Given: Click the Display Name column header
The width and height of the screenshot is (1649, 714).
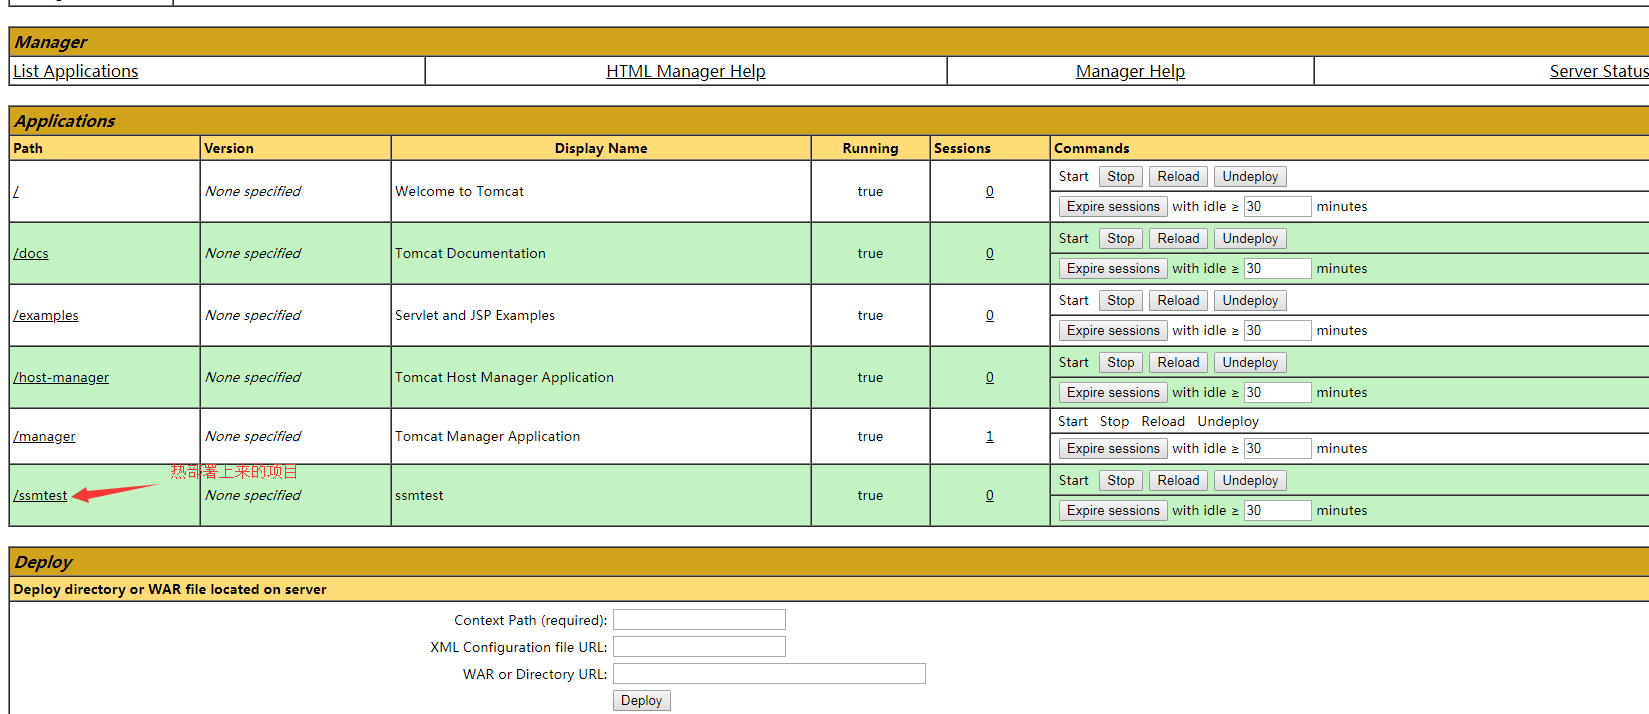Looking at the screenshot, I should click(601, 148).
